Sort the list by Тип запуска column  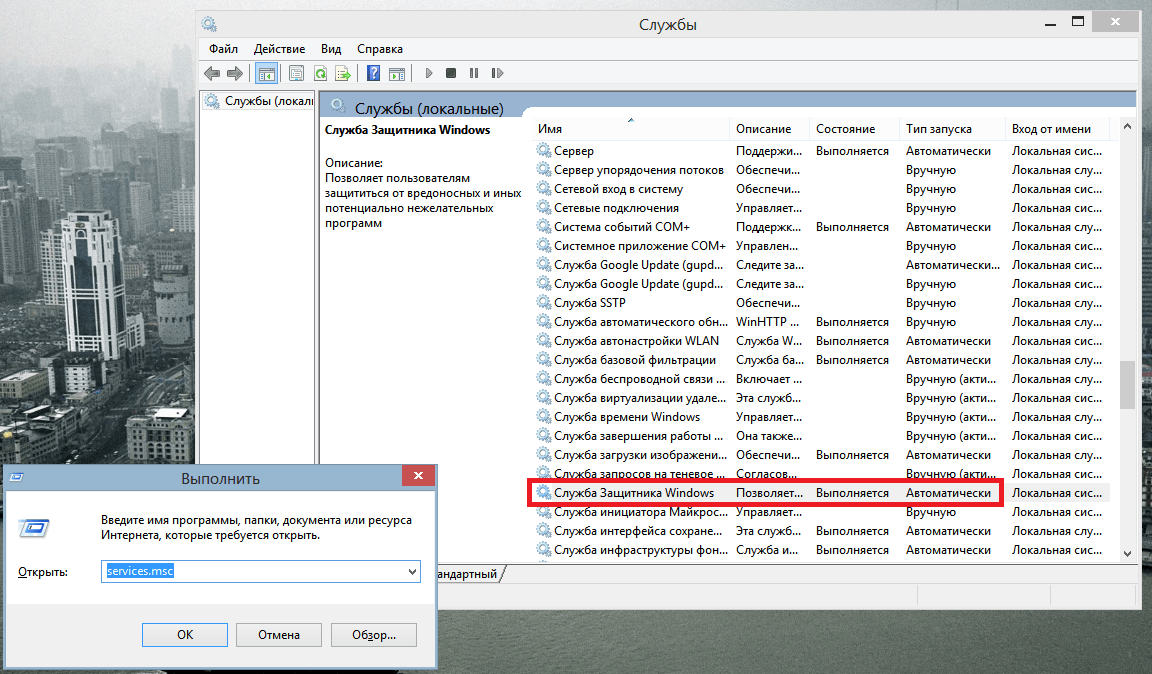coord(938,129)
